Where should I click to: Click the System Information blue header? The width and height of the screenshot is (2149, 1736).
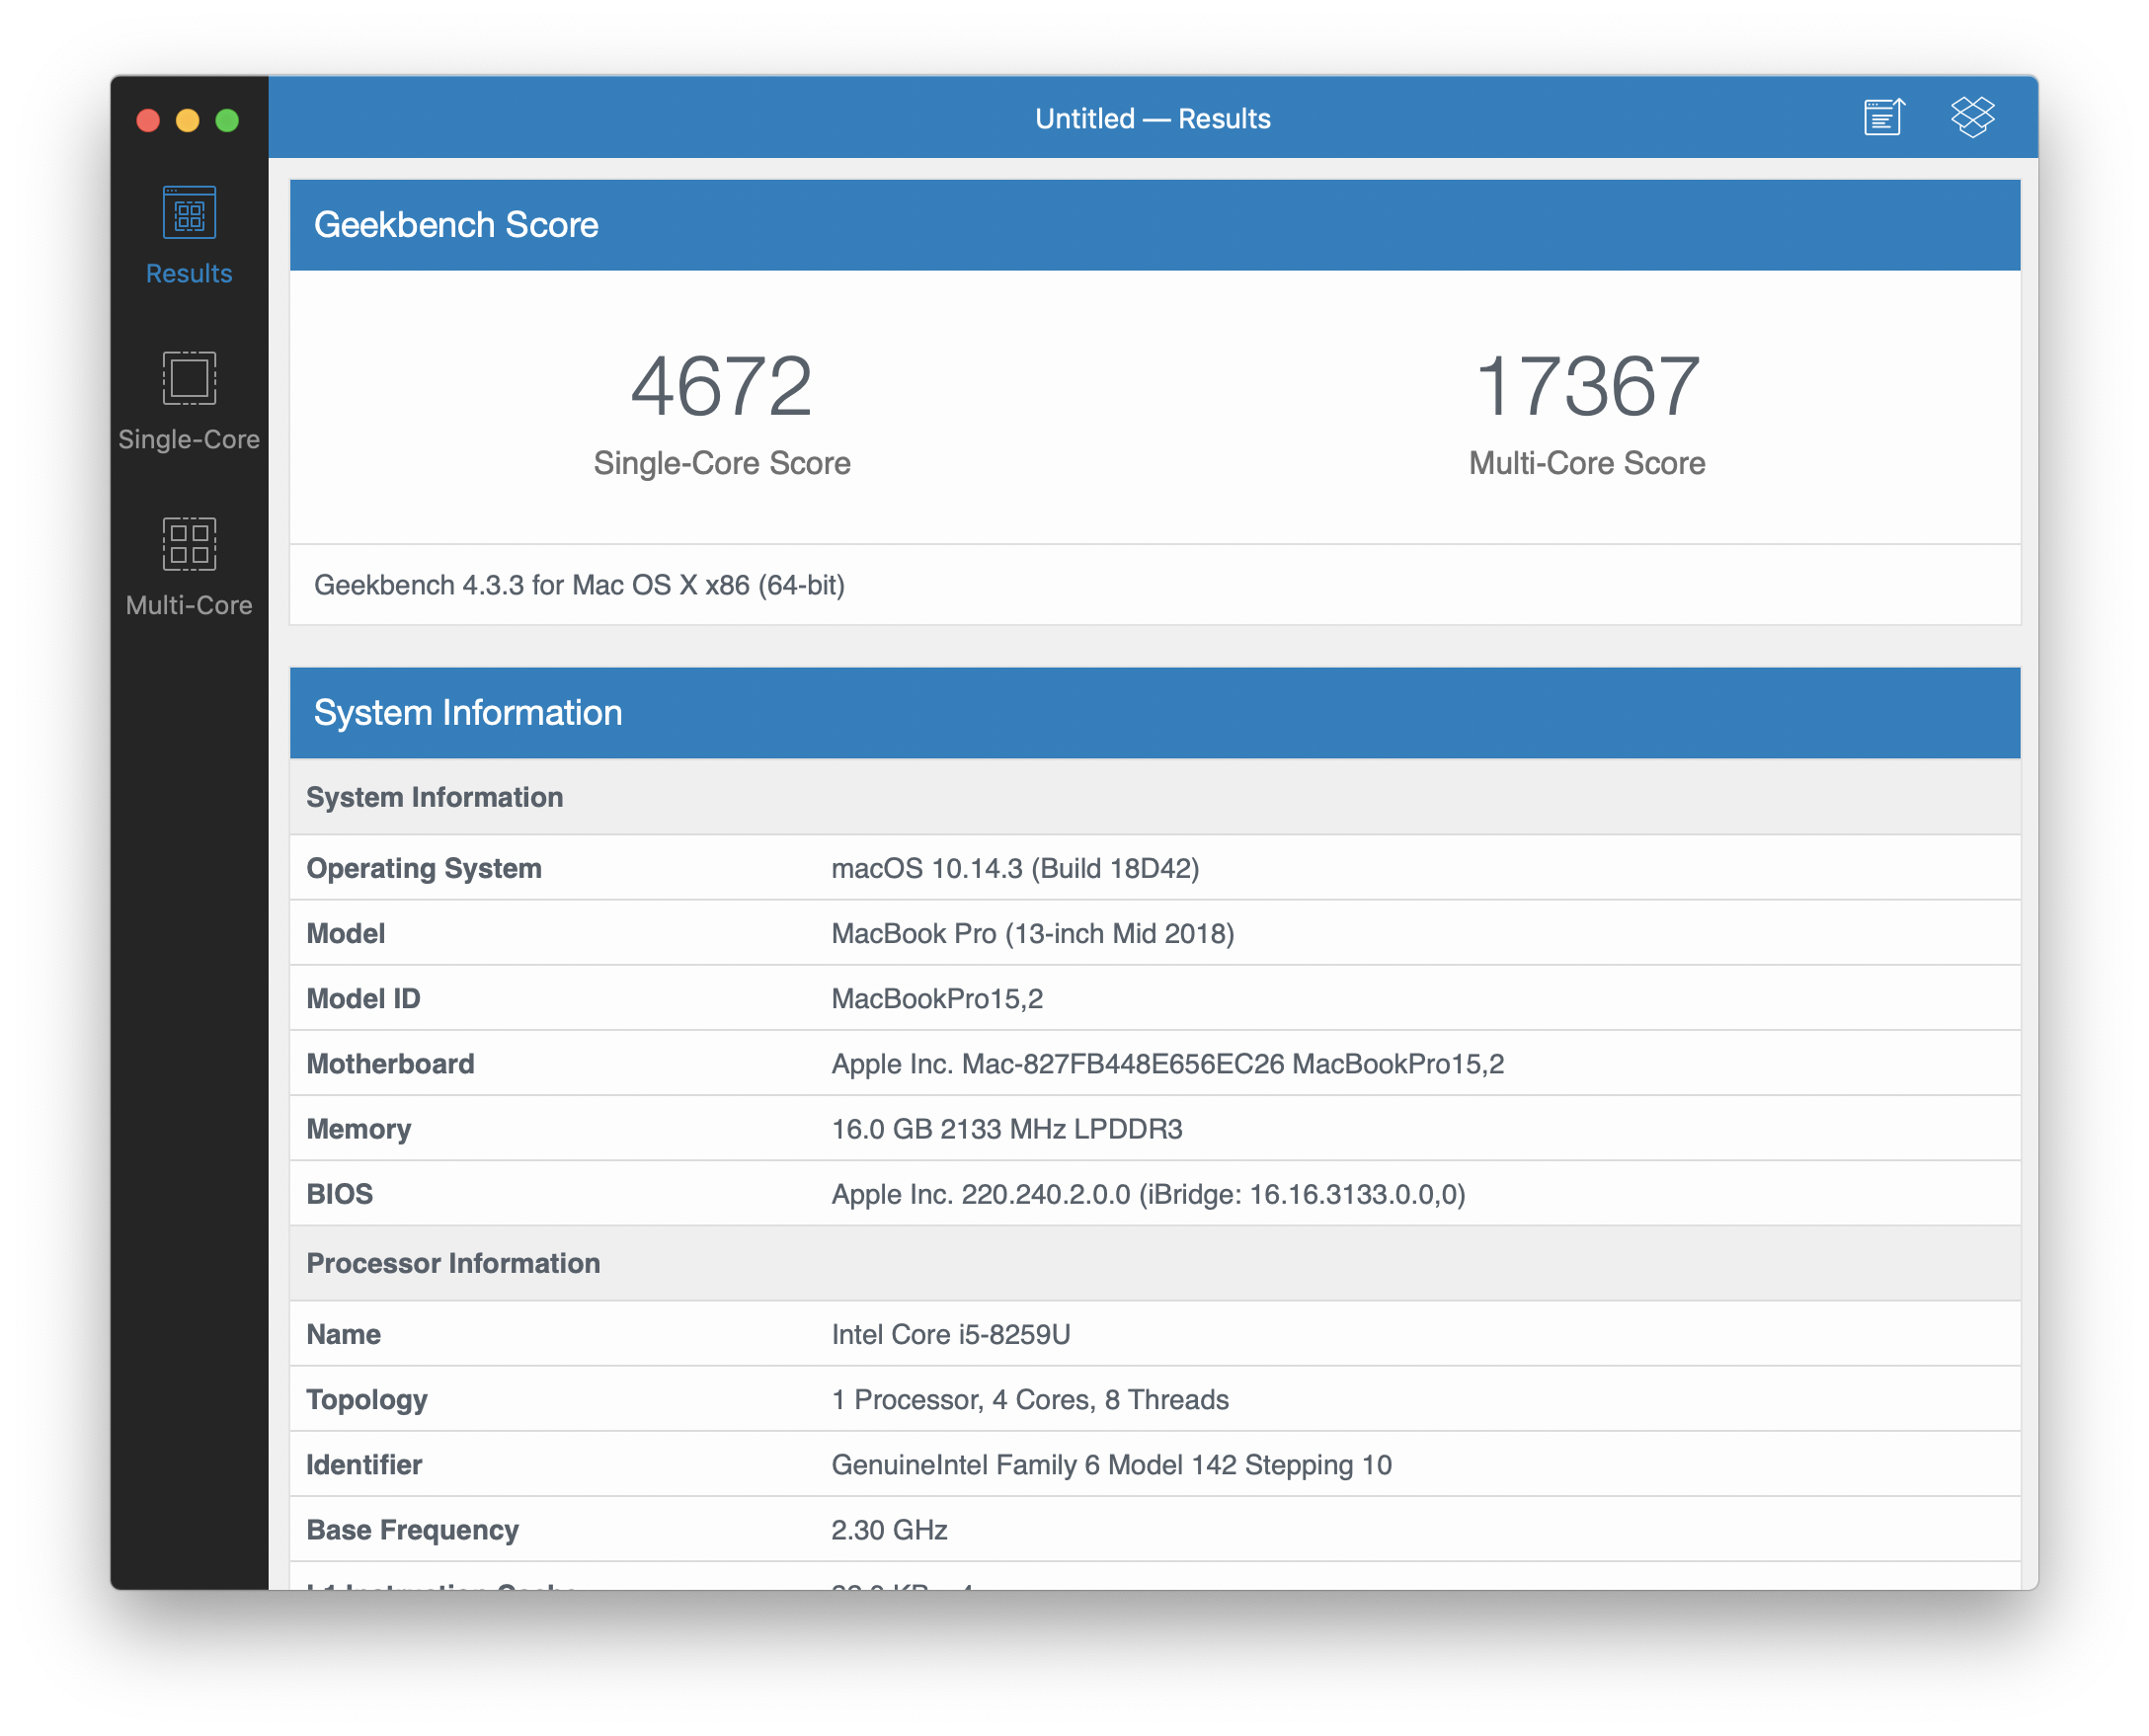(x=468, y=713)
